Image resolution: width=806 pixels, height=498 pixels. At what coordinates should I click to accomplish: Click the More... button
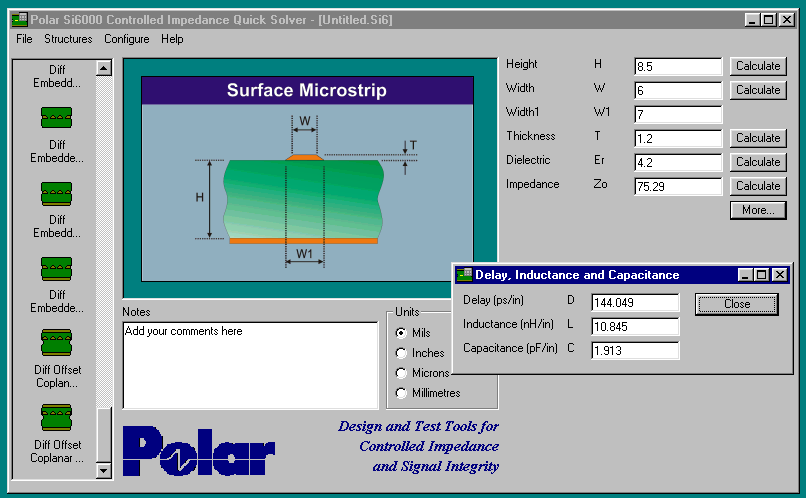[x=758, y=210]
